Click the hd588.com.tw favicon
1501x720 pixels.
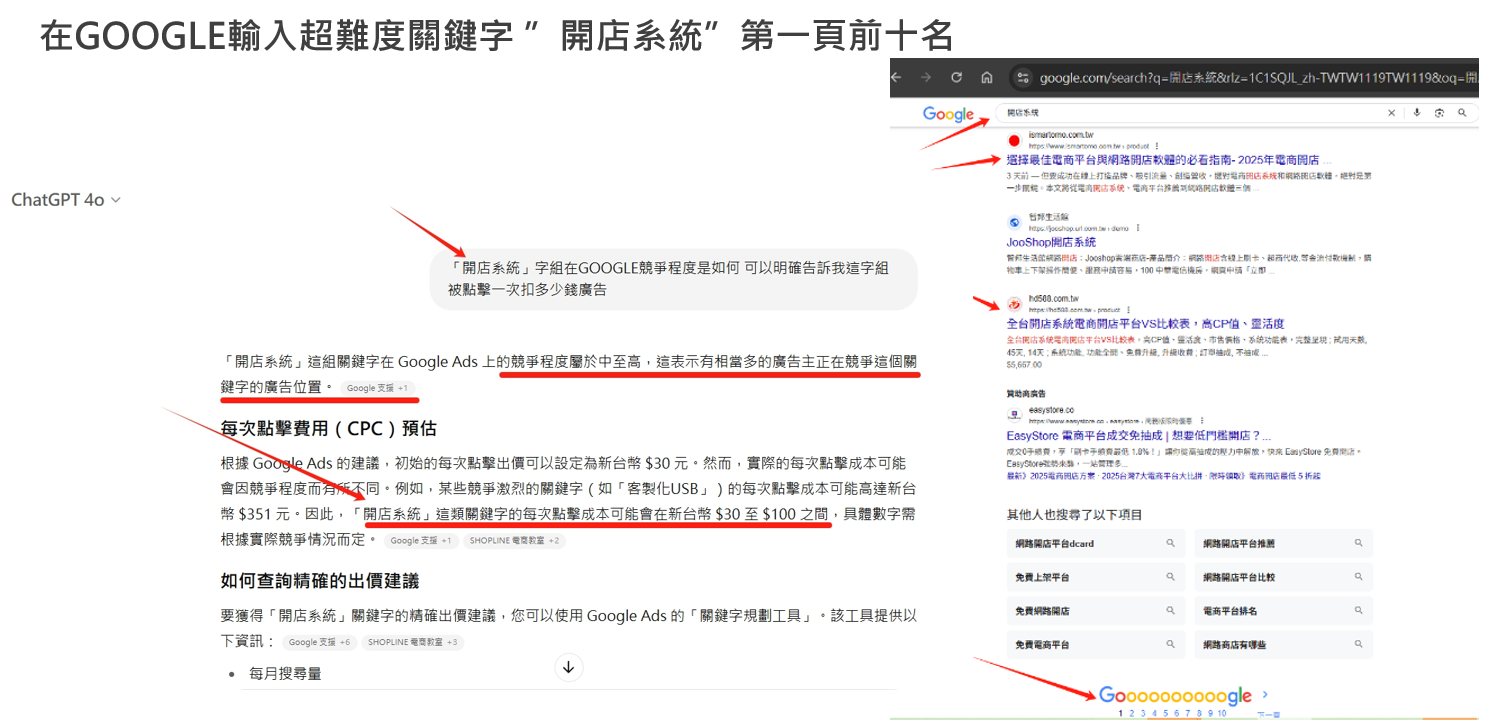pyautogui.click(x=1013, y=304)
